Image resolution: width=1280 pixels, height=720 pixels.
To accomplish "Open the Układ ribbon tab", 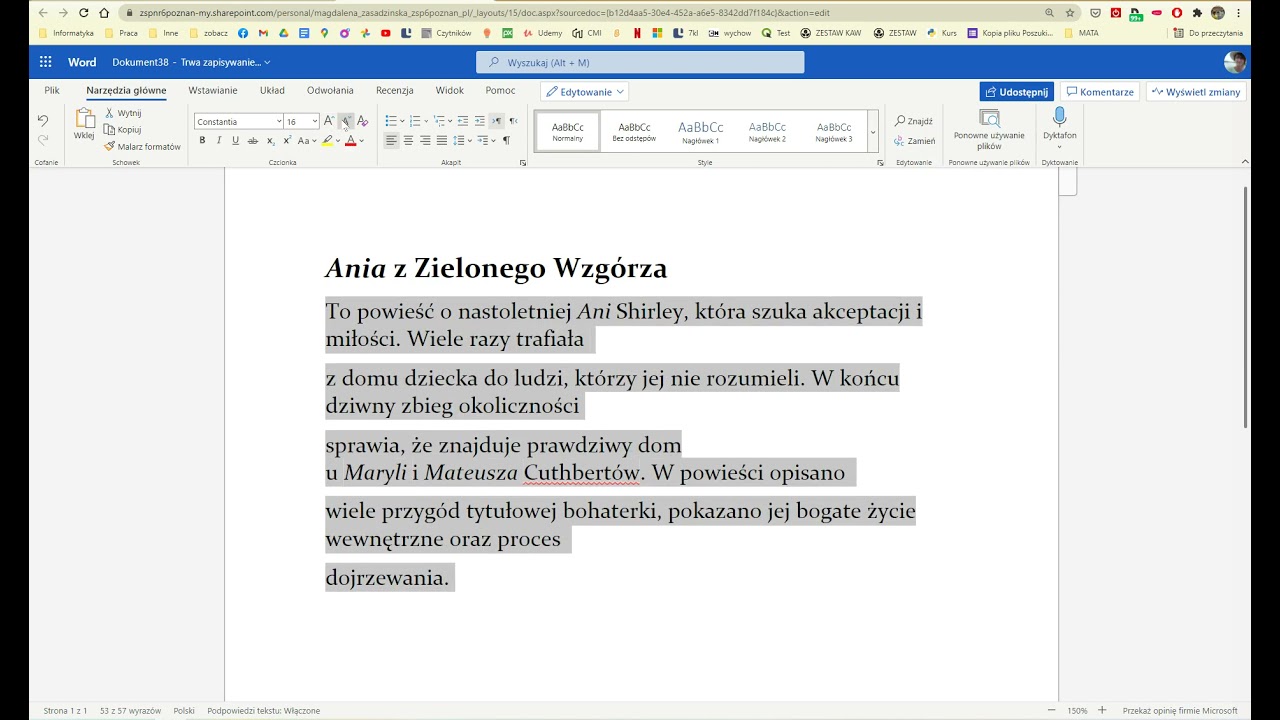I will [x=272, y=90].
